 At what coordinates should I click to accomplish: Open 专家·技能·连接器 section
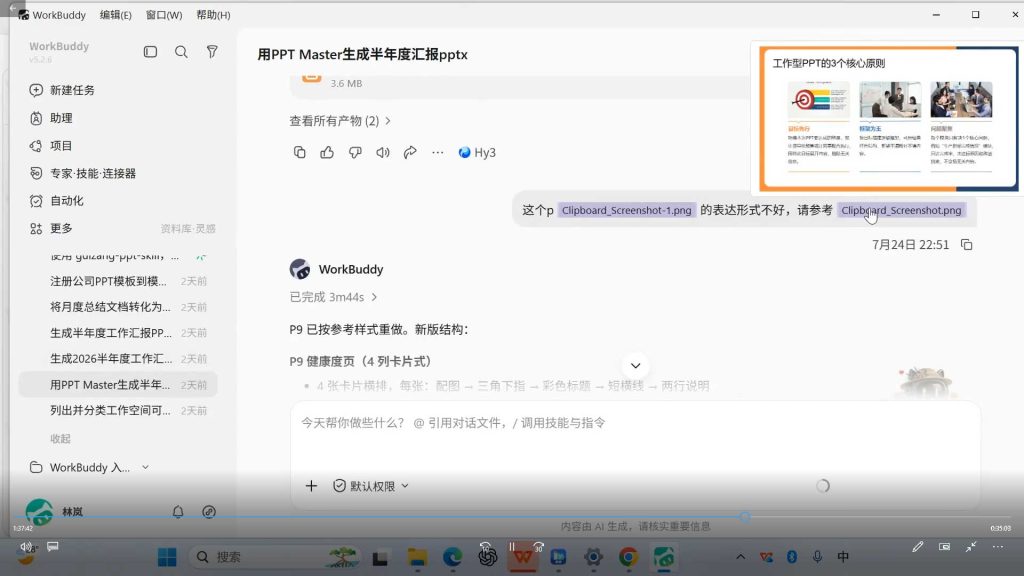coord(83,173)
